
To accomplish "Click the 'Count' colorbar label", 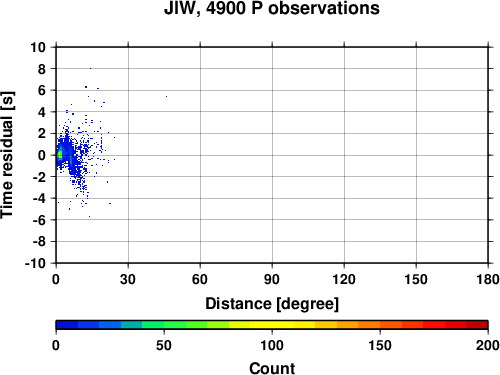I will pyautogui.click(x=272, y=368).
